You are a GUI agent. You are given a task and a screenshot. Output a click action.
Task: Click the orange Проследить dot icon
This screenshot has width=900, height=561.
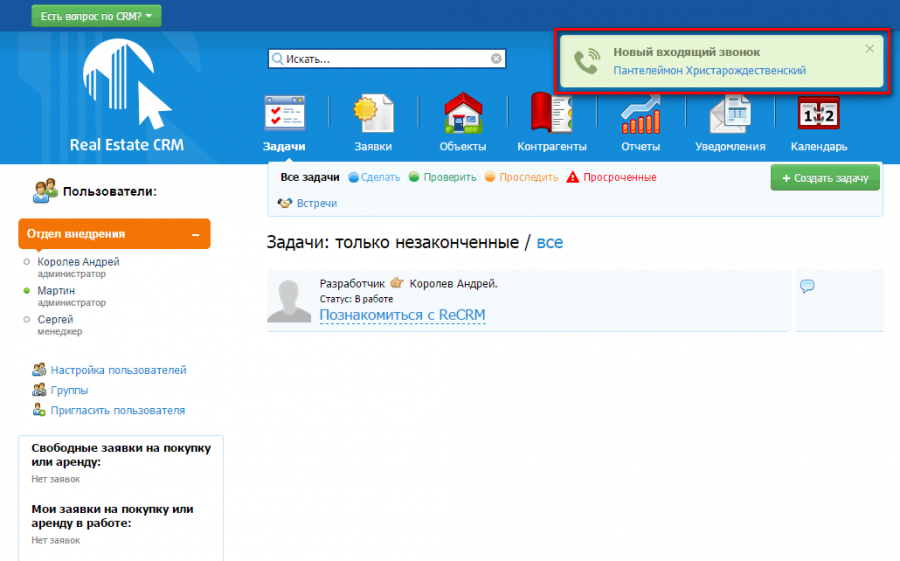(490, 177)
